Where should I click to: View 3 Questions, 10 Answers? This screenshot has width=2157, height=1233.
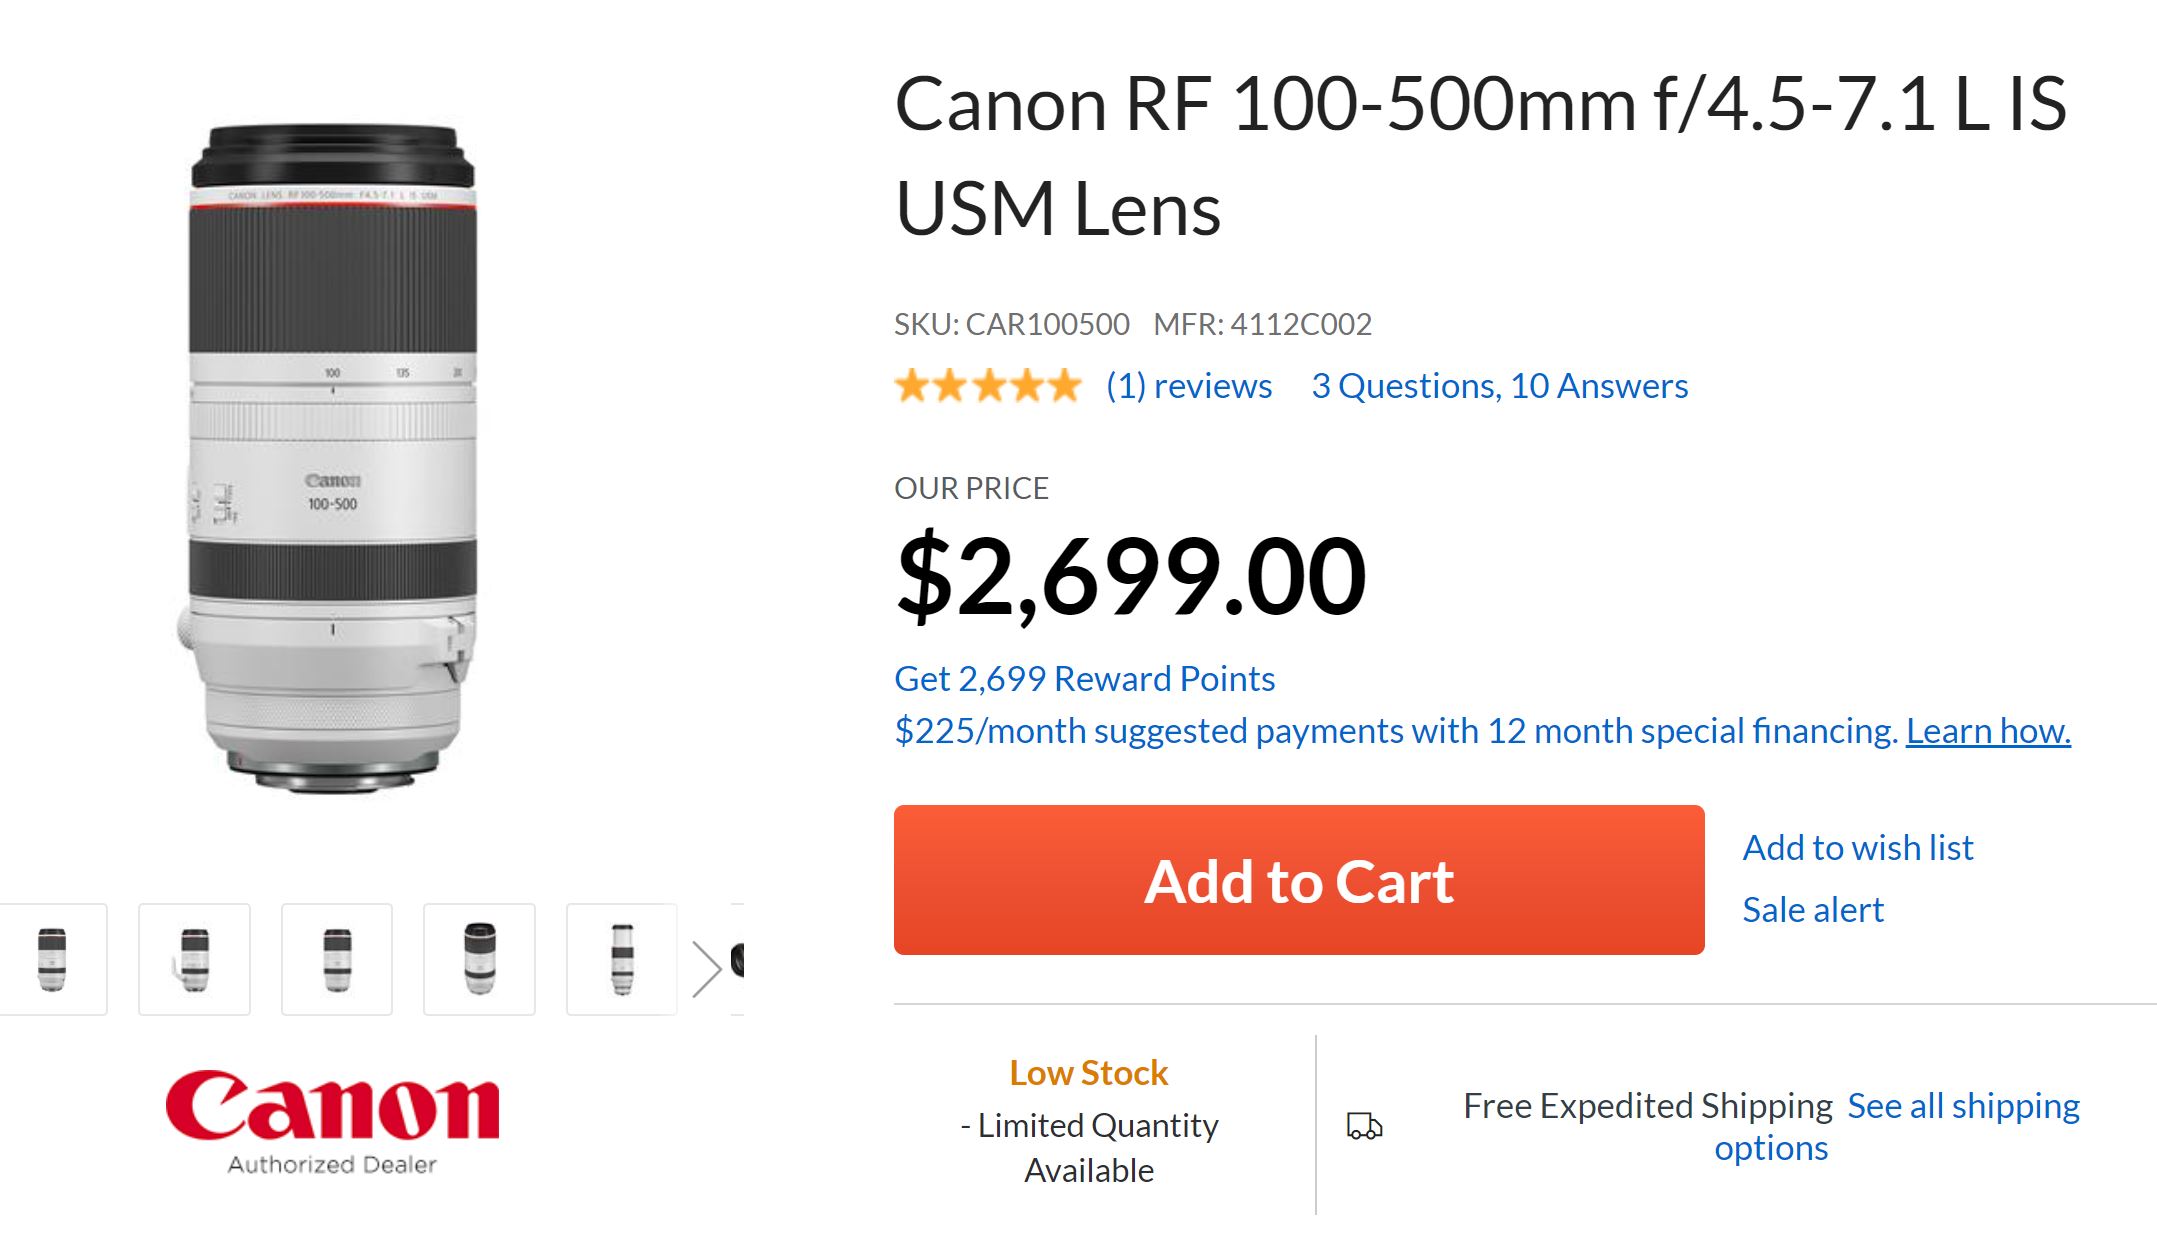1499,386
